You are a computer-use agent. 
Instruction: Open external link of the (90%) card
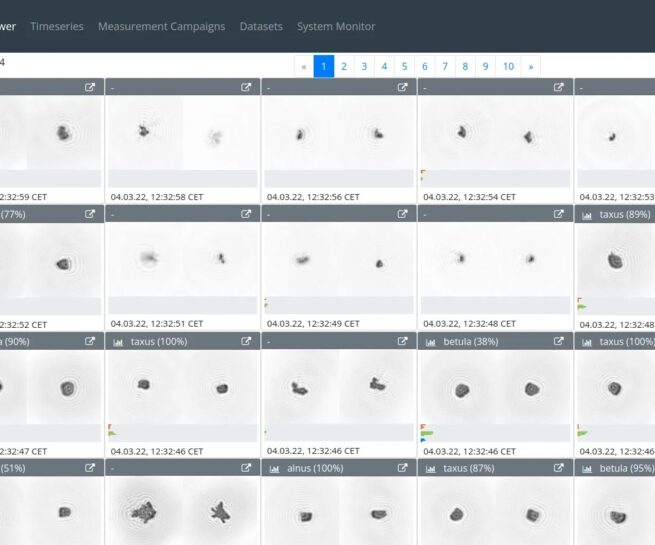(x=90, y=341)
